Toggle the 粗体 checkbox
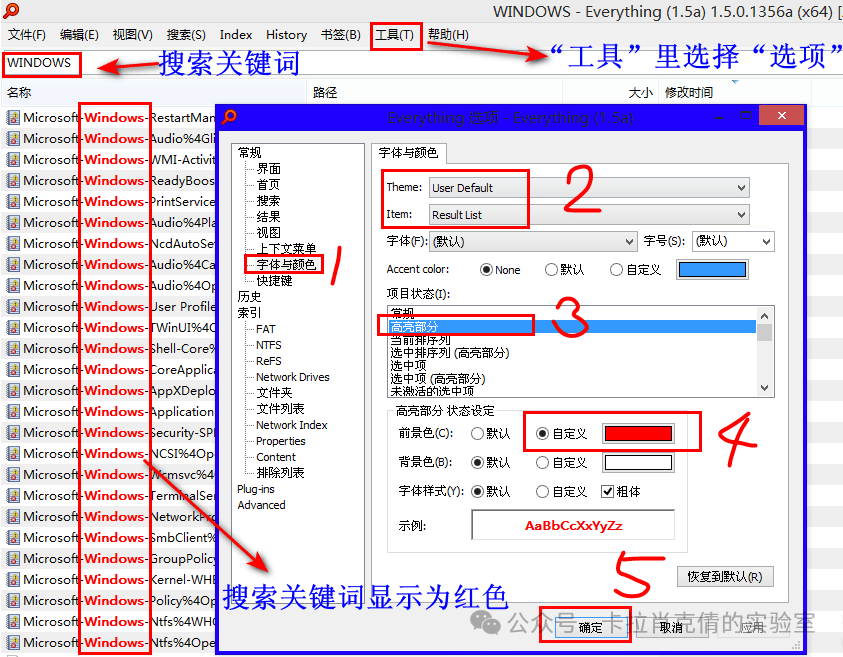The image size is (843, 657). [607, 491]
